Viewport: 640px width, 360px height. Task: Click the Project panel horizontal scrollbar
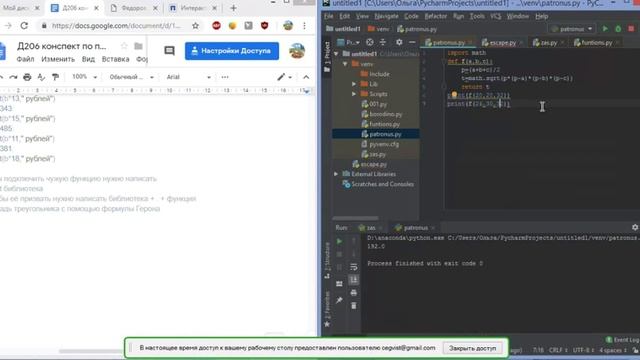pos(355,218)
